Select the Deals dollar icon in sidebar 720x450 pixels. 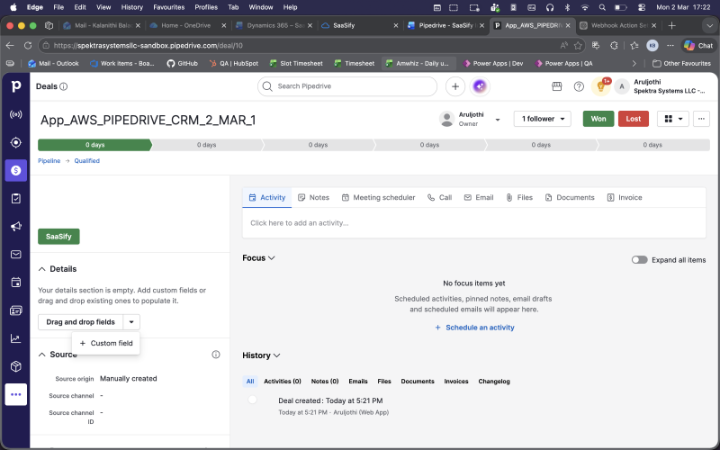pos(16,170)
